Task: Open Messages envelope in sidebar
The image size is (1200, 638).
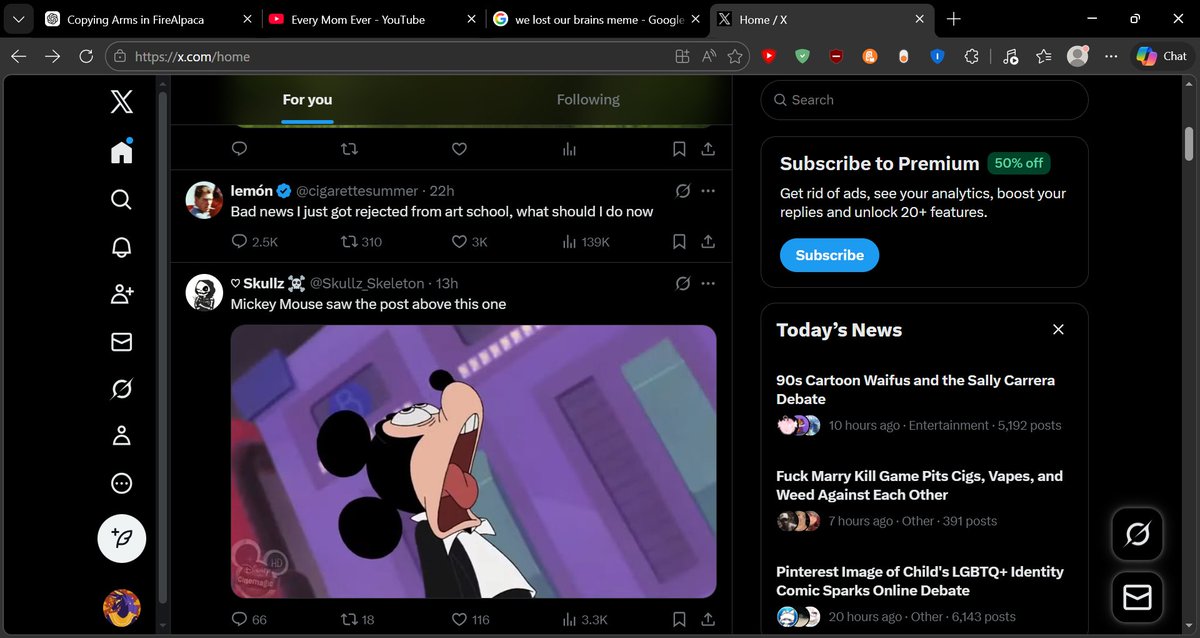Action: (121, 342)
